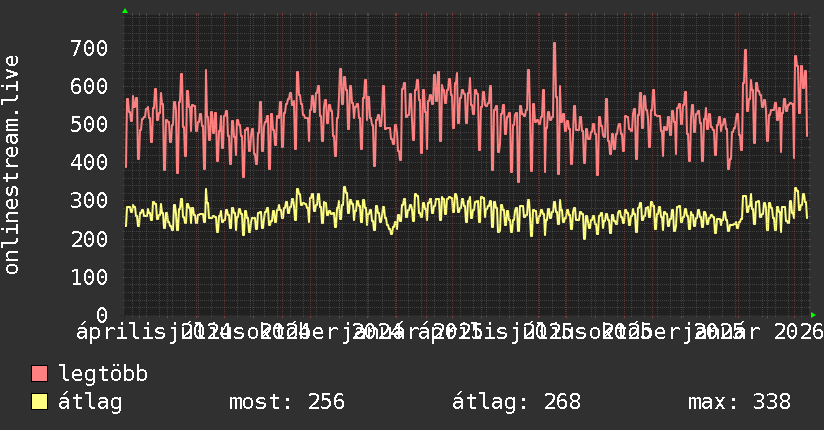The height and width of the screenshot is (430, 824).
Task: Click the 'max: 338' value
Action: click(x=739, y=402)
